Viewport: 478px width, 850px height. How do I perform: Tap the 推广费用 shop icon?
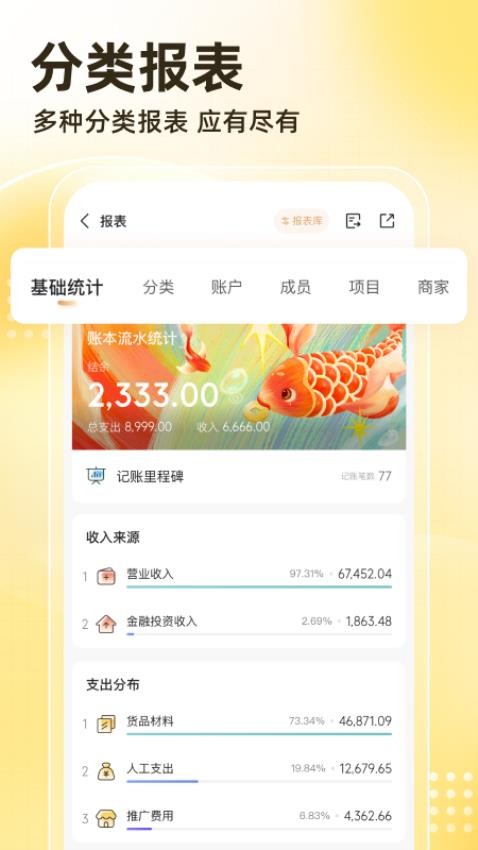click(106, 818)
